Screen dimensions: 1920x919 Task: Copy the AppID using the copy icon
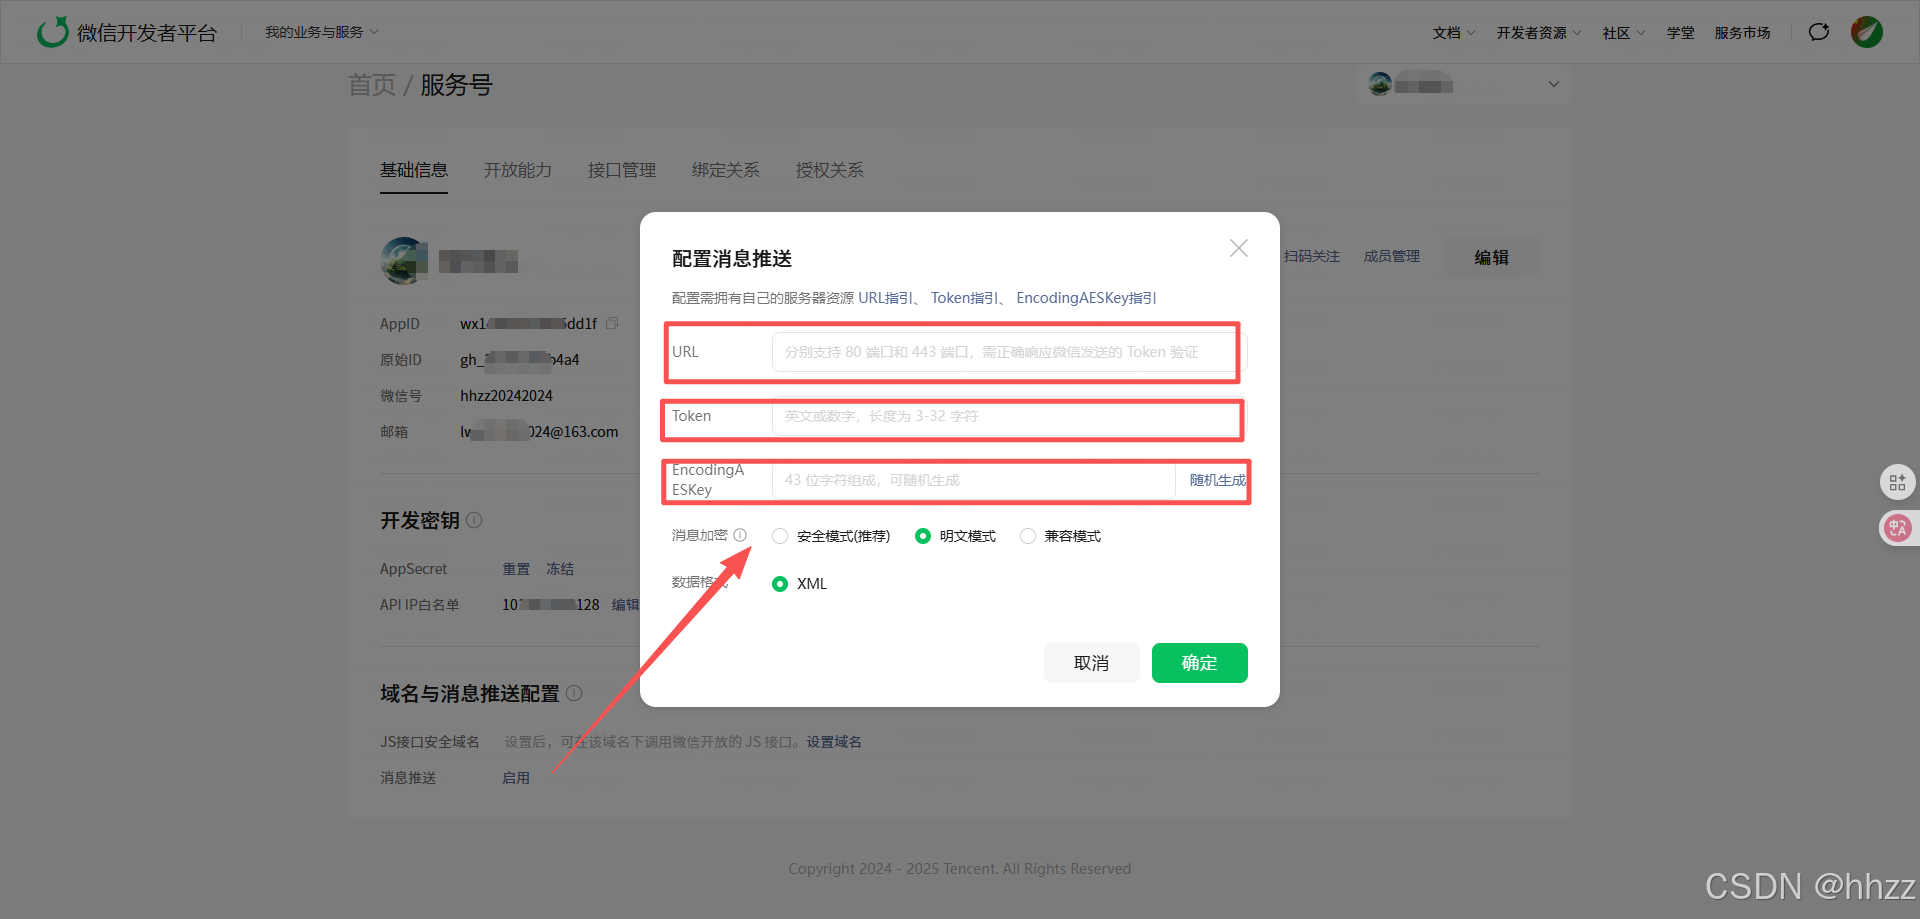click(x=612, y=323)
